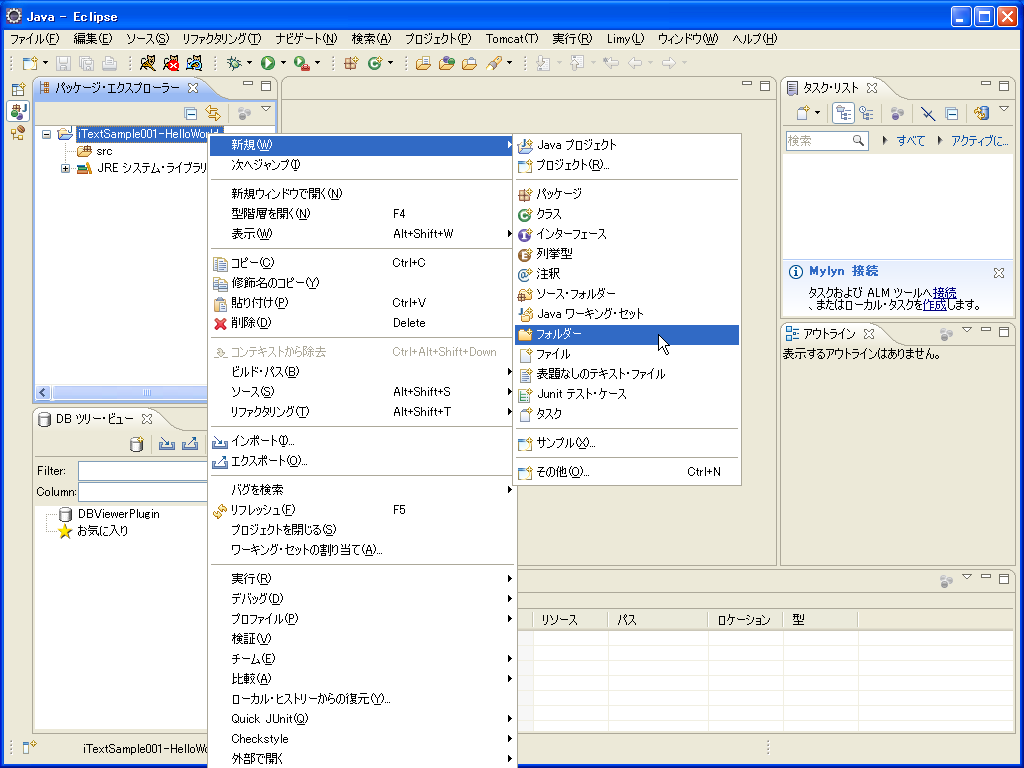Stop Tomcat with the red-cross cat icon
Screen dimensions: 1024x768
(170, 63)
